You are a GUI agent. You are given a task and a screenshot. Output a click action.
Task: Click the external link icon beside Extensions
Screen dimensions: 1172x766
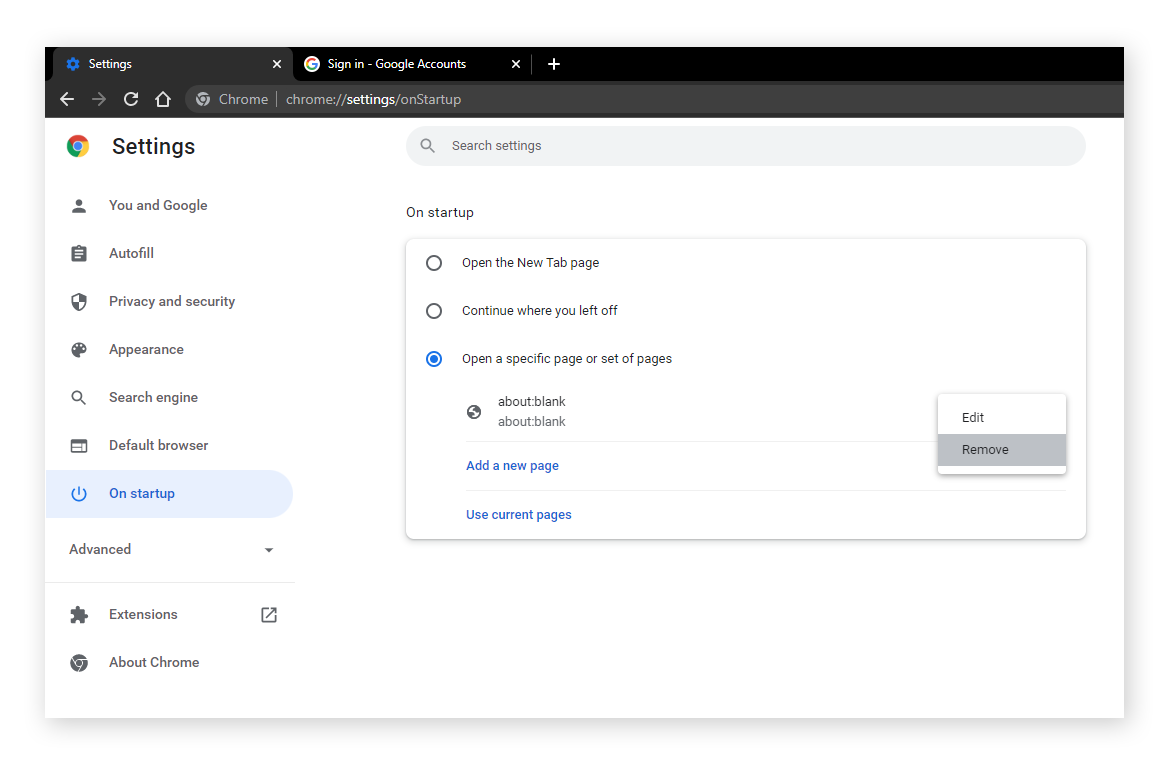click(269, 615)
